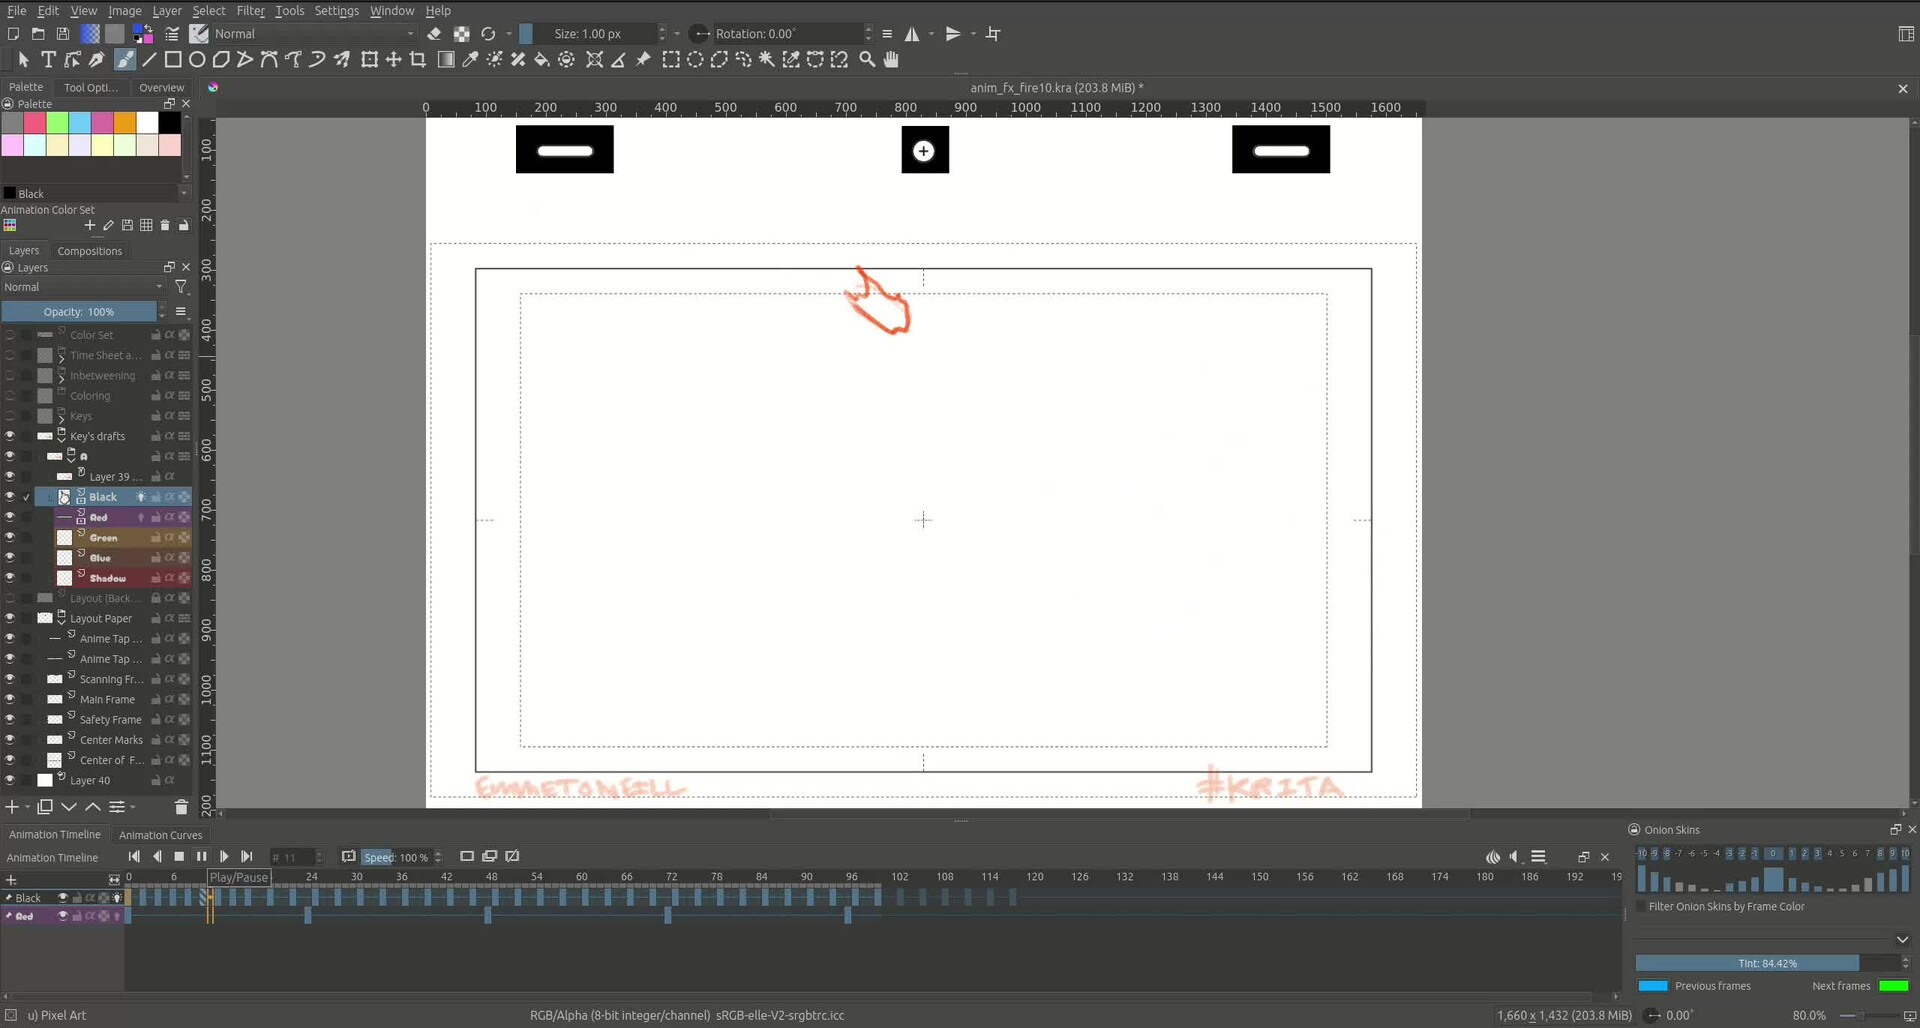The height and width of the screenshot is (1028, 1920).
Task: Activate the Zoom magnifier tool
Action: pos(867,60)
